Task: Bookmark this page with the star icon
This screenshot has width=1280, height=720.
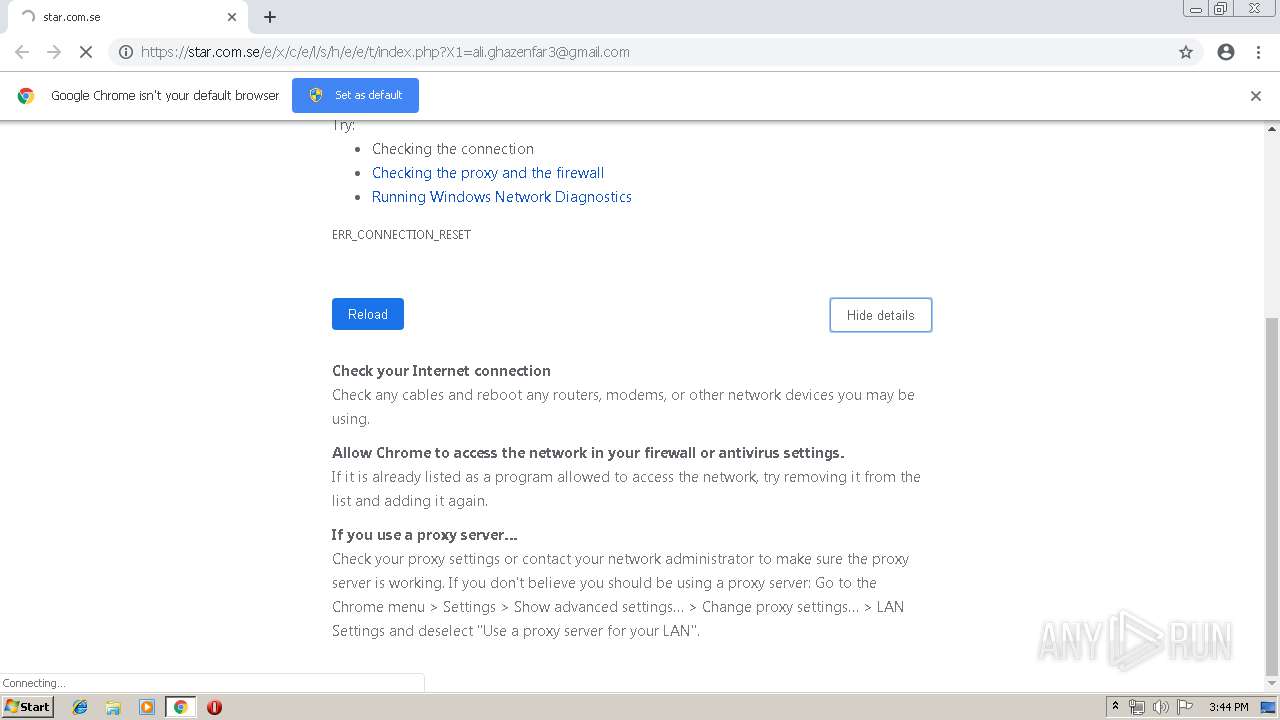Action: click(x=1186, y=52)
